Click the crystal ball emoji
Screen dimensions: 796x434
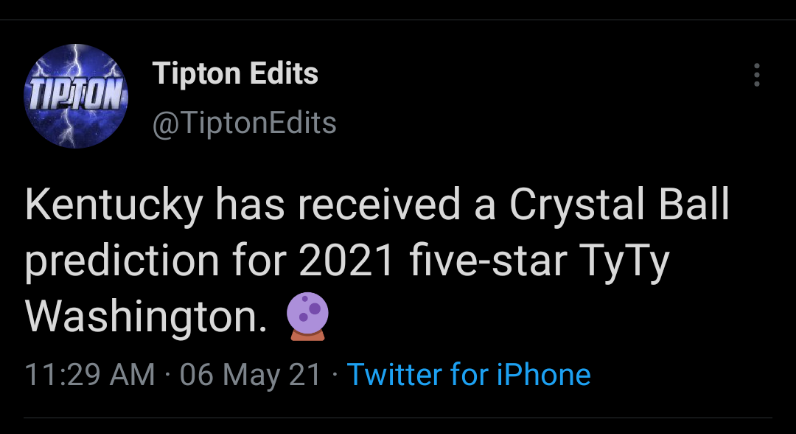pos(307,316)
